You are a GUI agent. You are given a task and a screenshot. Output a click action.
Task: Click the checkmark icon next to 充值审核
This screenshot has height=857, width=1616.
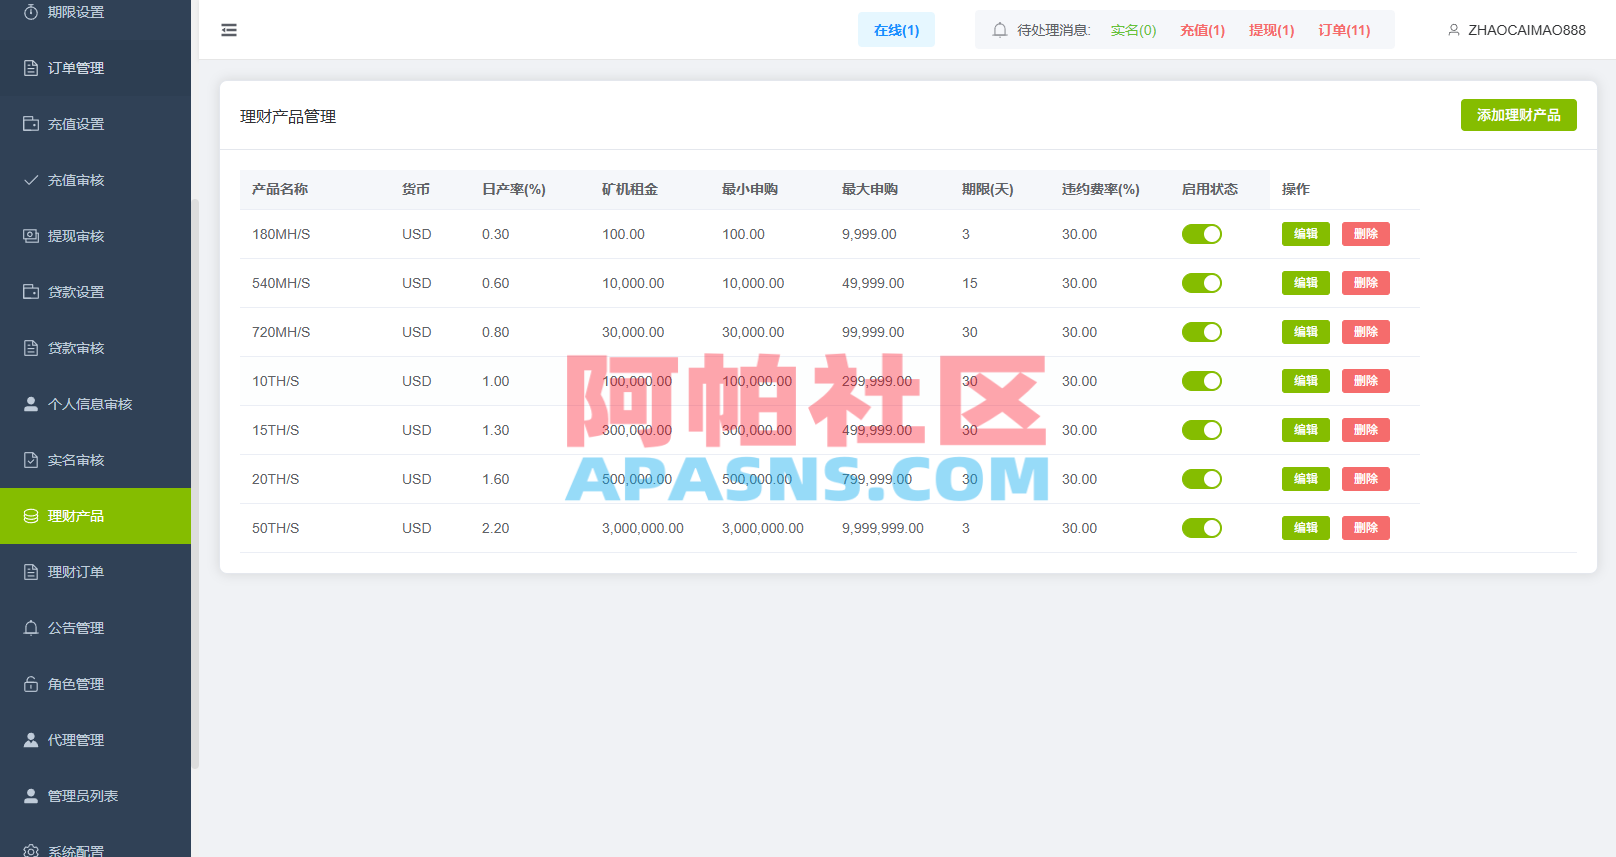click(31, 180)
